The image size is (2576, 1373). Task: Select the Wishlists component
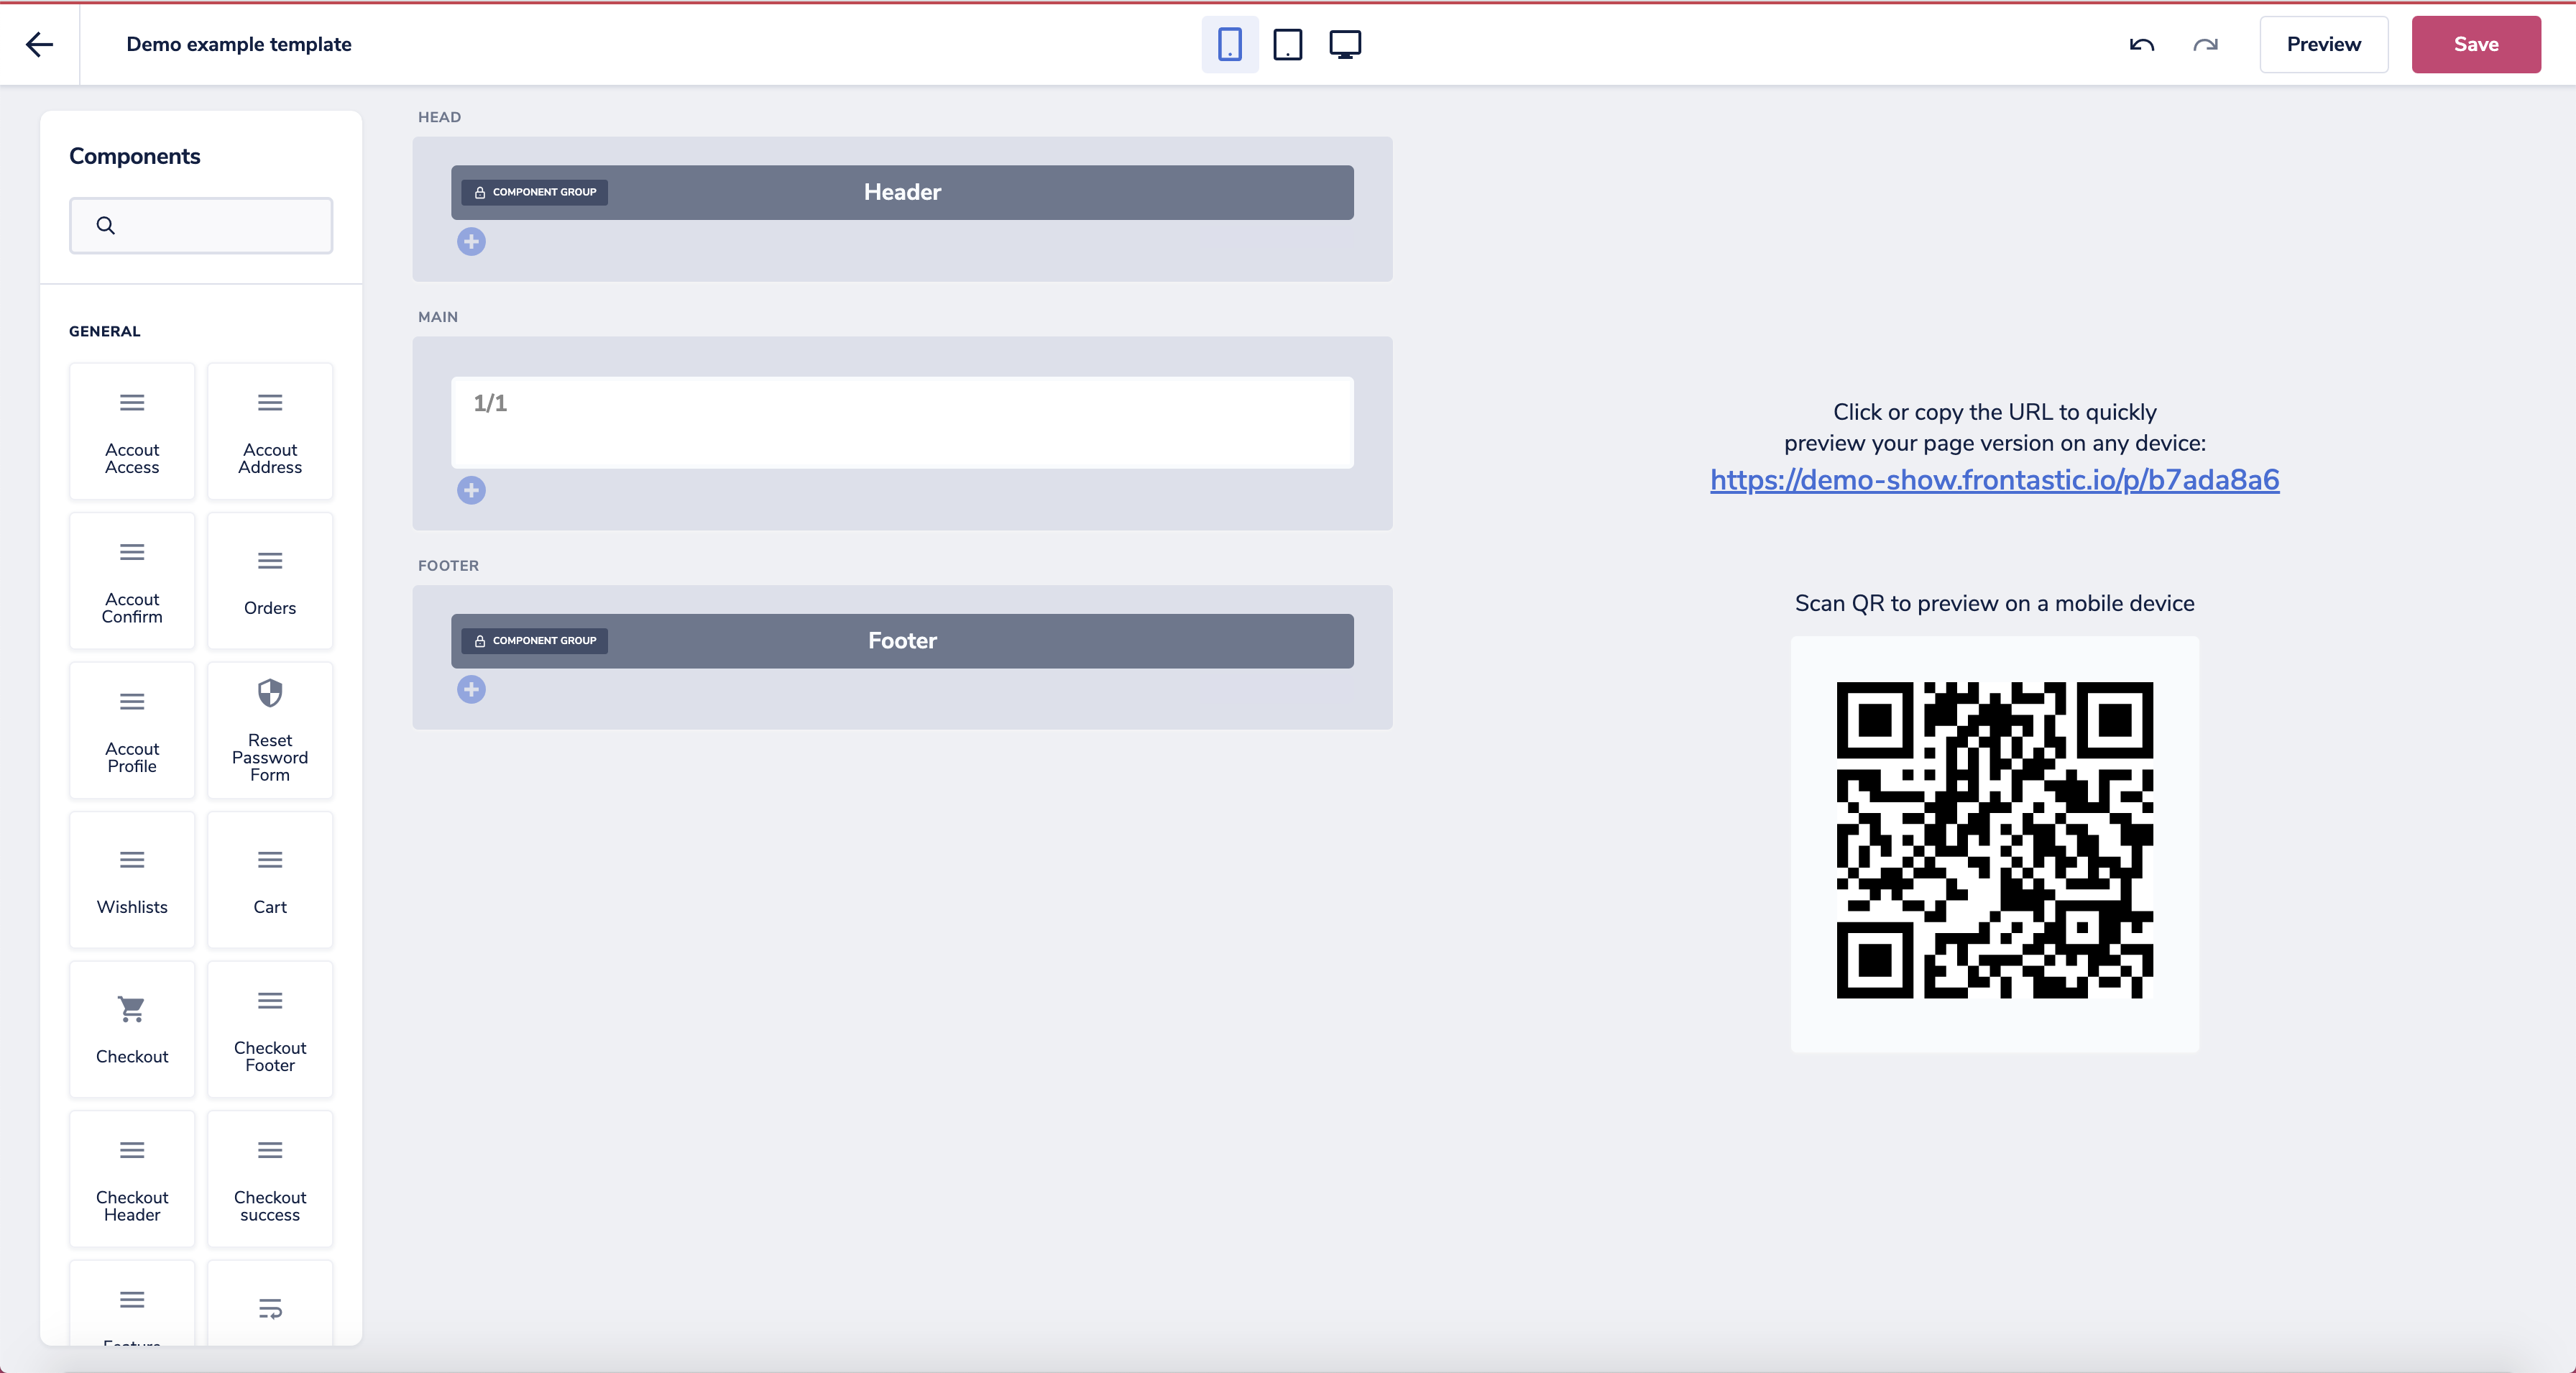tap(132, 880)
